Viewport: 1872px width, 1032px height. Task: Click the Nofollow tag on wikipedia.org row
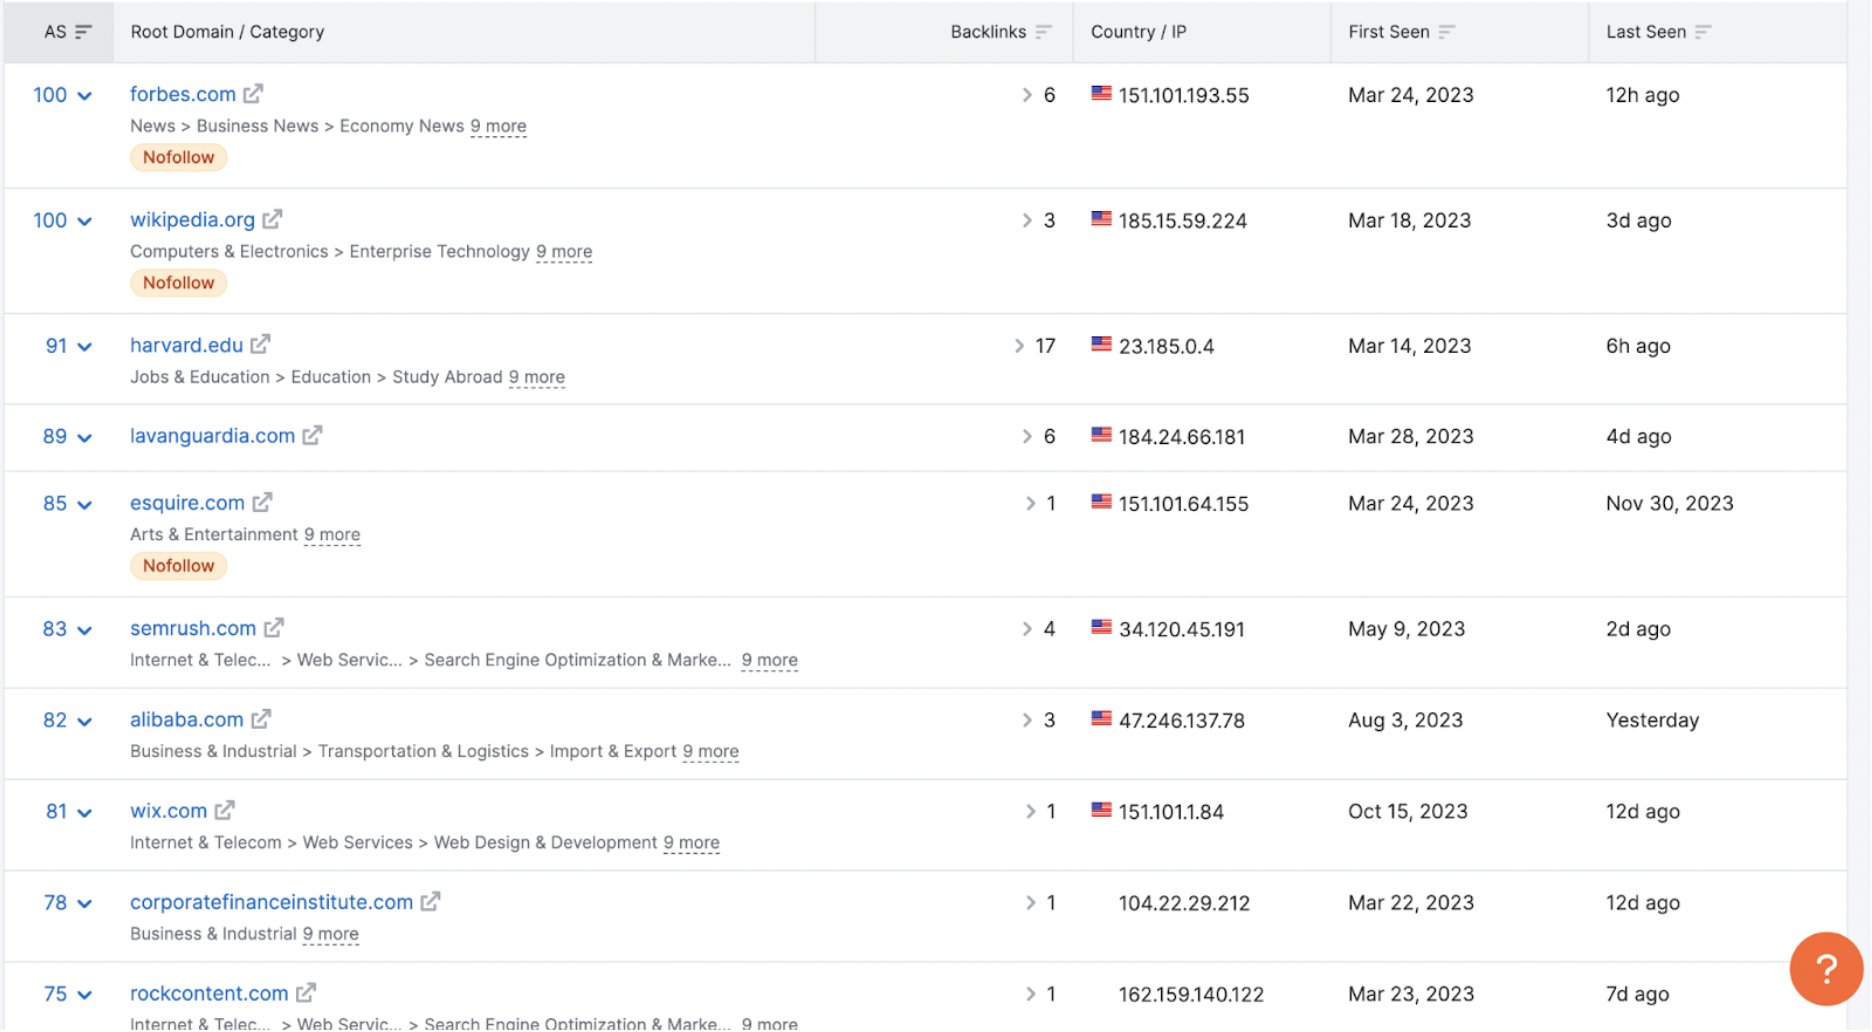coord(178,282)
